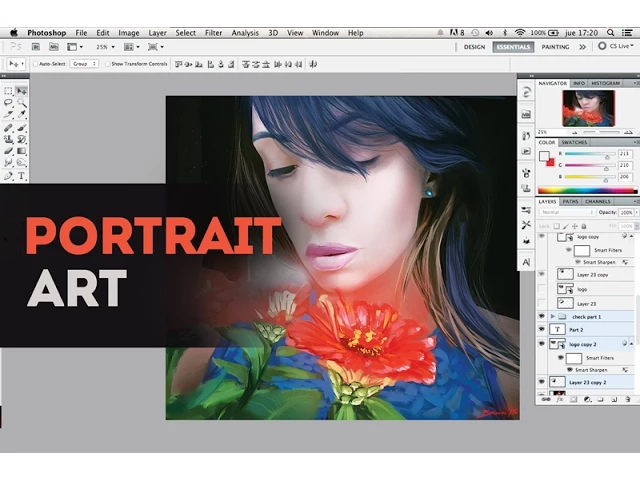640x480 pixels.
Task: Select the Quick Selection tool
Action: pos(22,102)
